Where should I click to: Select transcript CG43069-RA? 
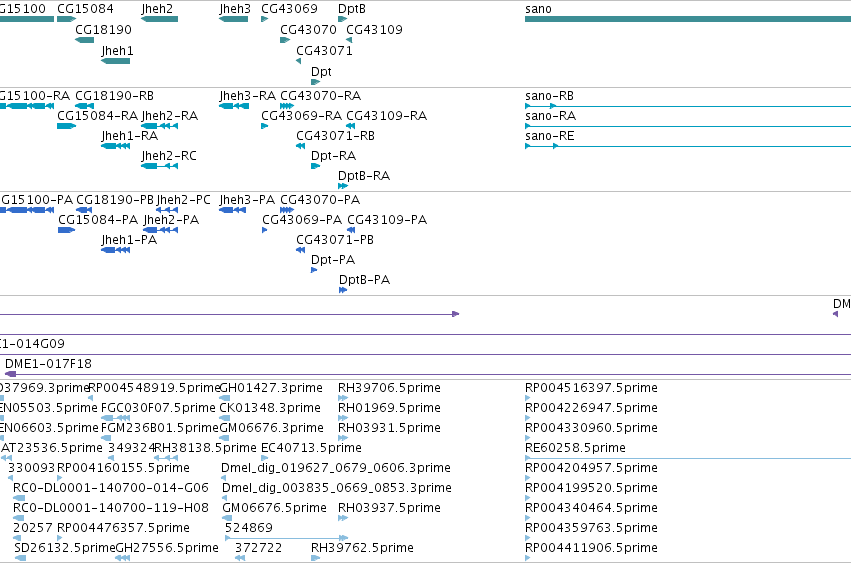coord(301,116)
